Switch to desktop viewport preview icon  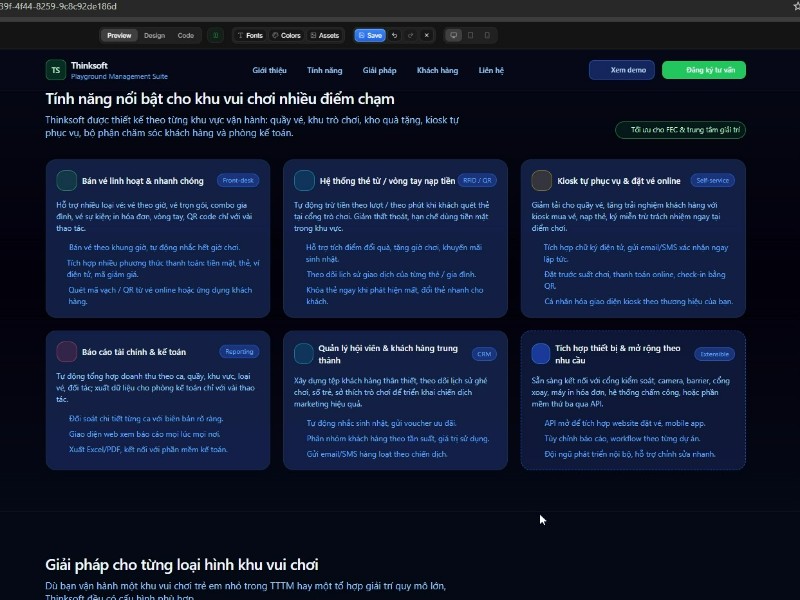click(453, 35)
